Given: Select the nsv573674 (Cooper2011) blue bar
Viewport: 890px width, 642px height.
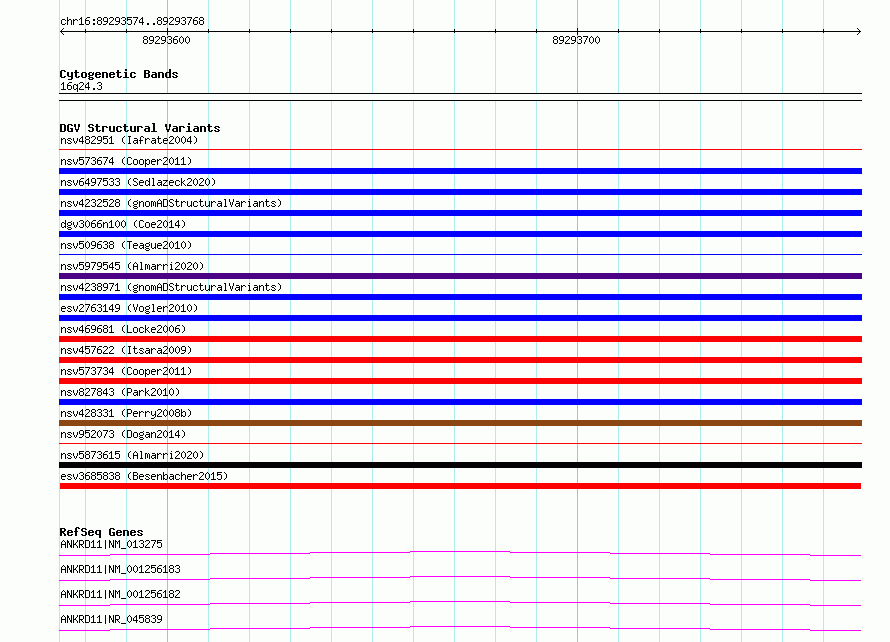Looking at the screenshot, I should [460, 171].
